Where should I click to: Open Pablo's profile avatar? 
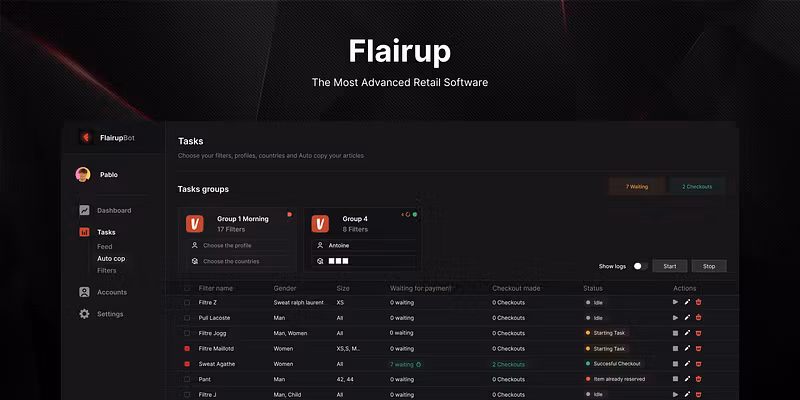pyautogui.click(x=83, y=174)
